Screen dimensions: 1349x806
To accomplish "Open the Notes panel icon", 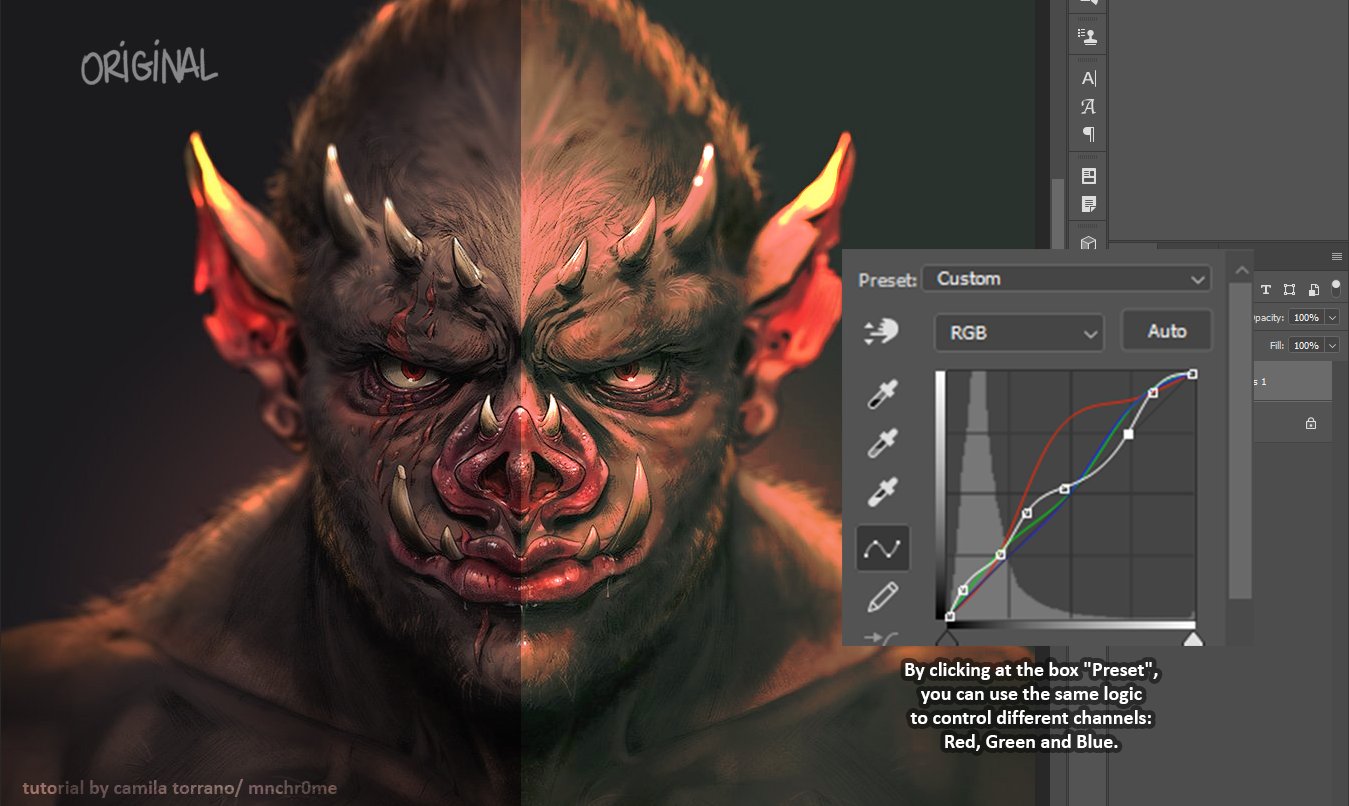I will [1088, 204].
